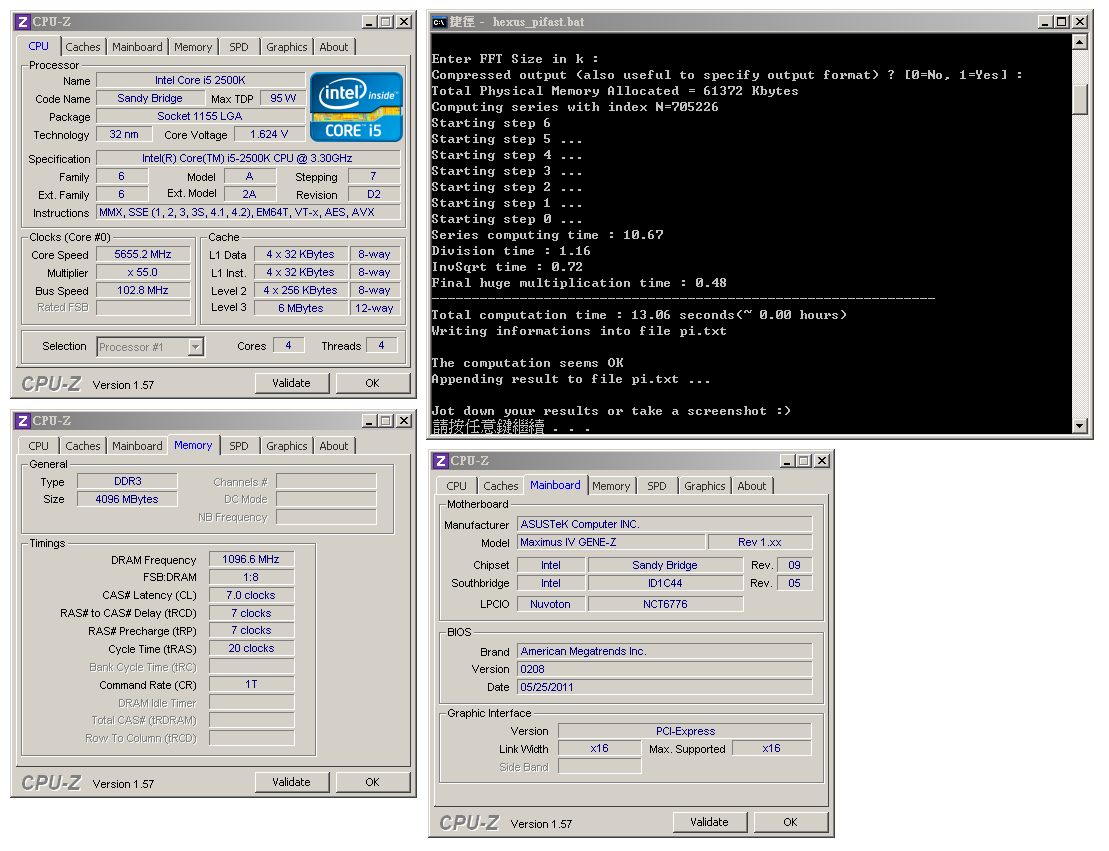Click OK in the CPU tab window
This screenshot has width=1109, height=851.
click(x=373, y=383)
